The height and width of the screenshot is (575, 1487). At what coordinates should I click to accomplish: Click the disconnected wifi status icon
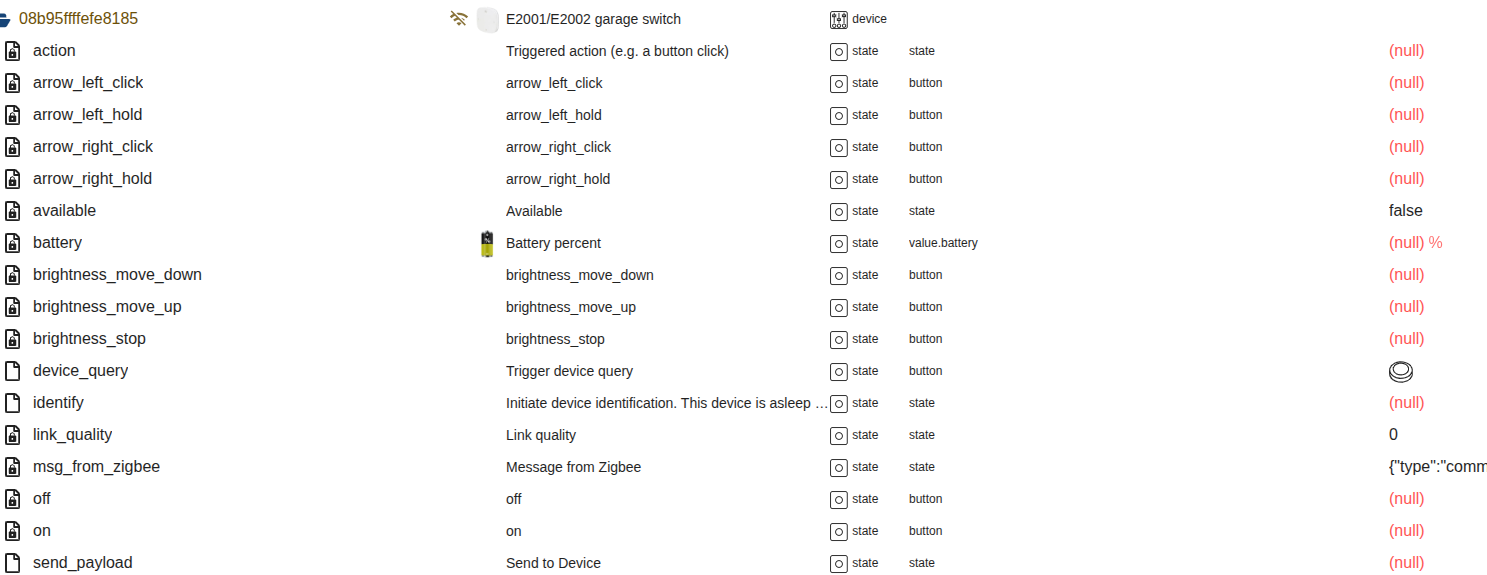[459, 18]
